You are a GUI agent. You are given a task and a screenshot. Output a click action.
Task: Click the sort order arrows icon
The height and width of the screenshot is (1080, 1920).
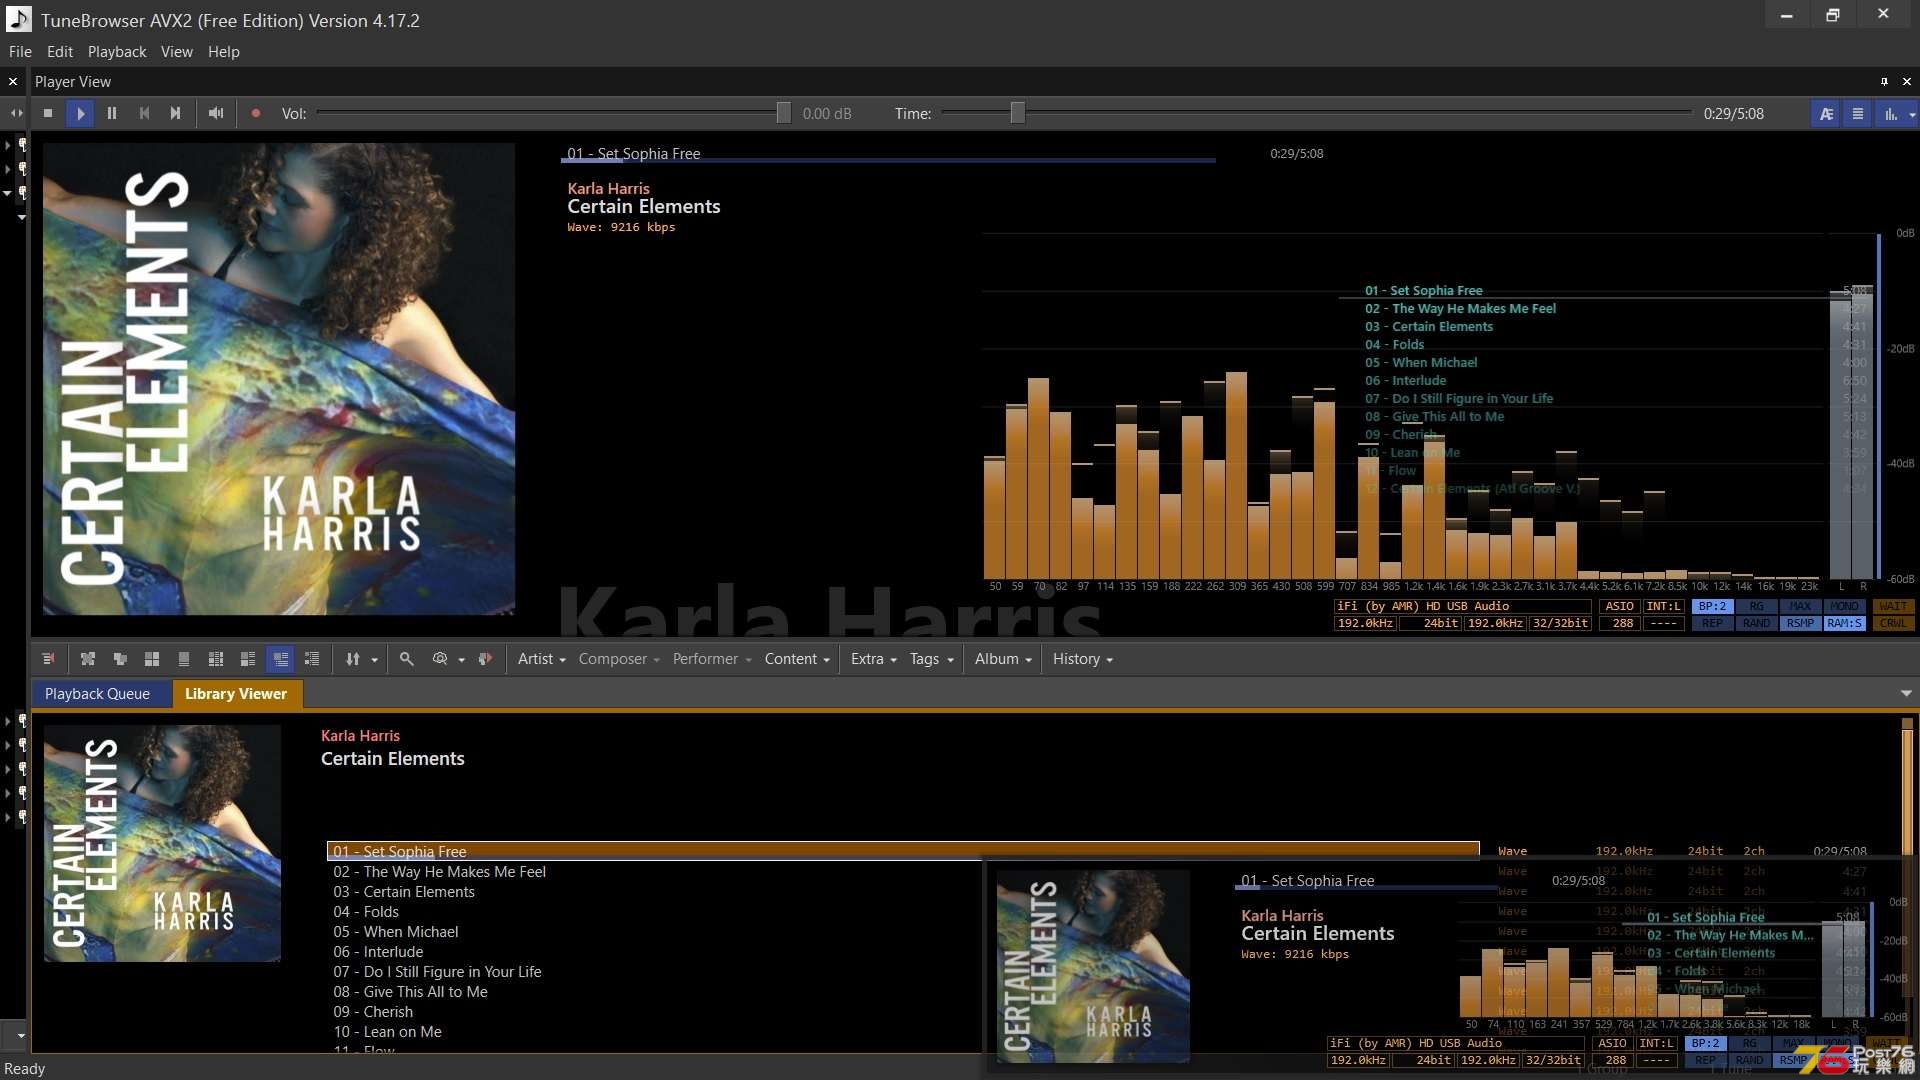[x=353, y=659]
